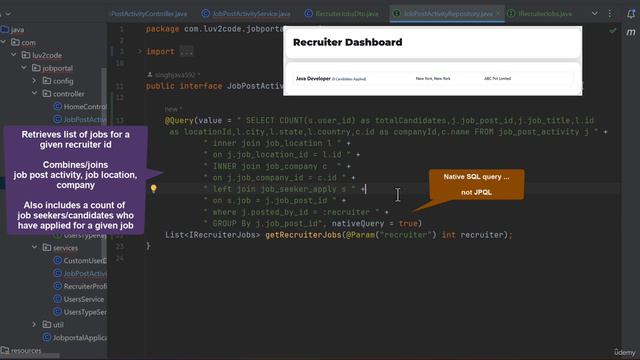Click class icon beside UsersTypeSer file
Viewport: 640px width, 360px height.
58,312
